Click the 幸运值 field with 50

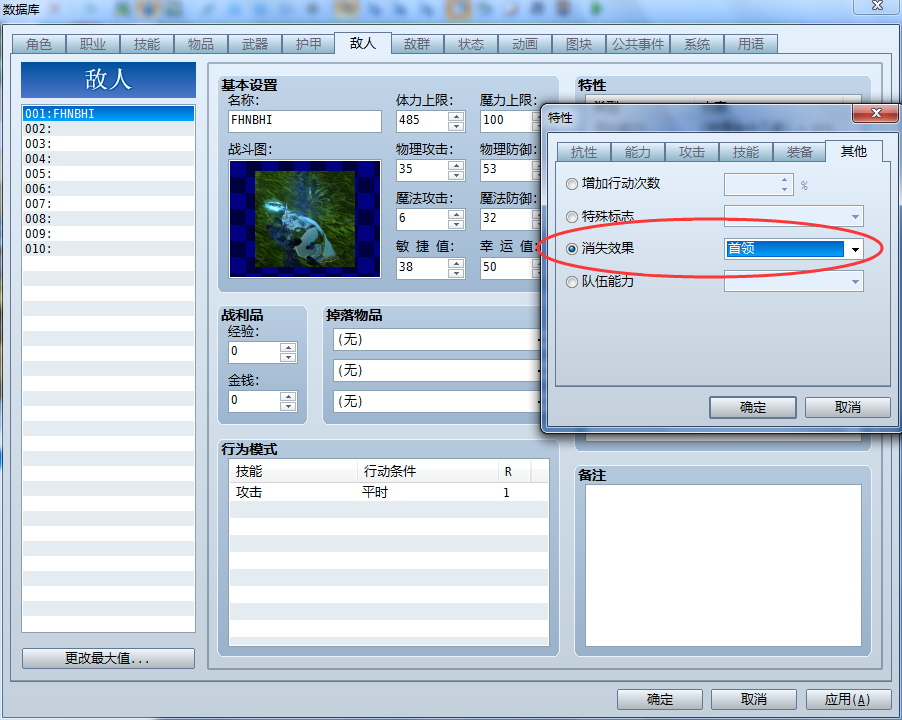pyautogui.click(x=506, y=267)
